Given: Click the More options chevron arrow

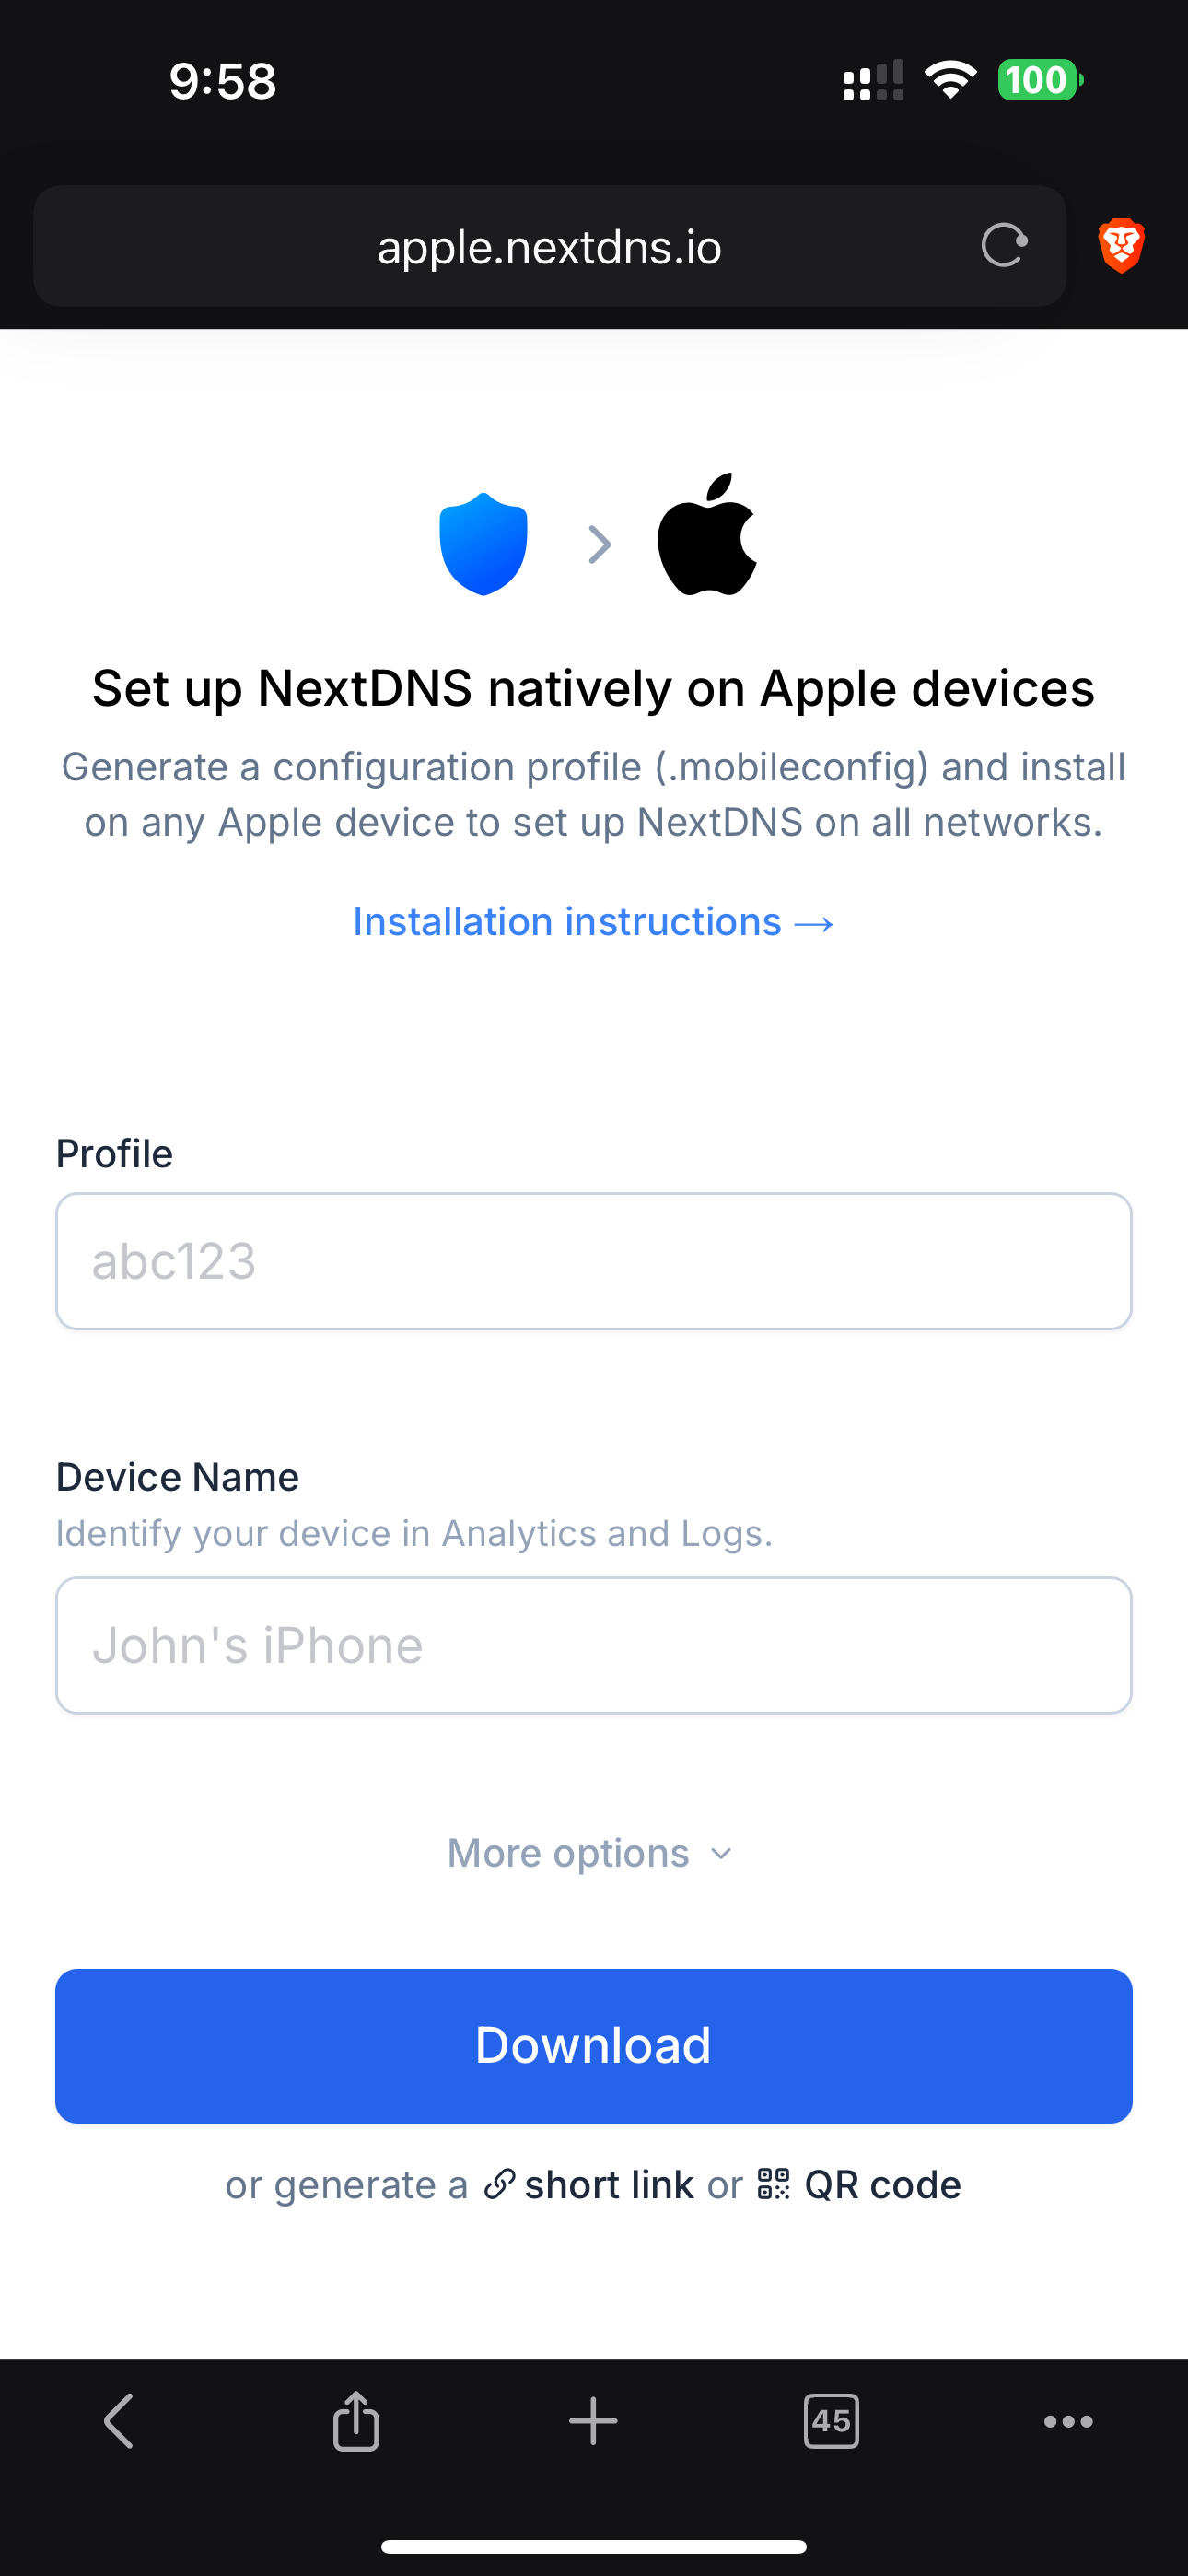Looking at the screenshot, I should point(721,1854).
